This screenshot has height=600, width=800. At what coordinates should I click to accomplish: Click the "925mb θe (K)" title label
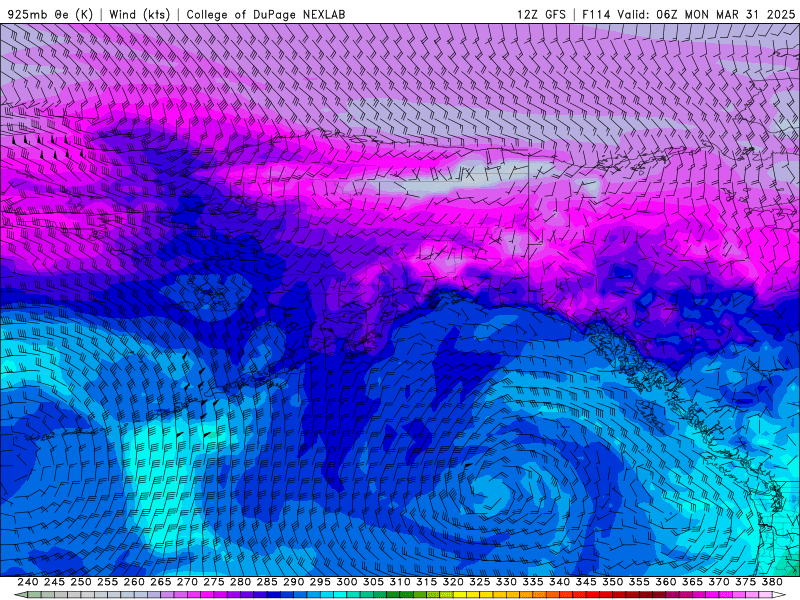[50, 14]
